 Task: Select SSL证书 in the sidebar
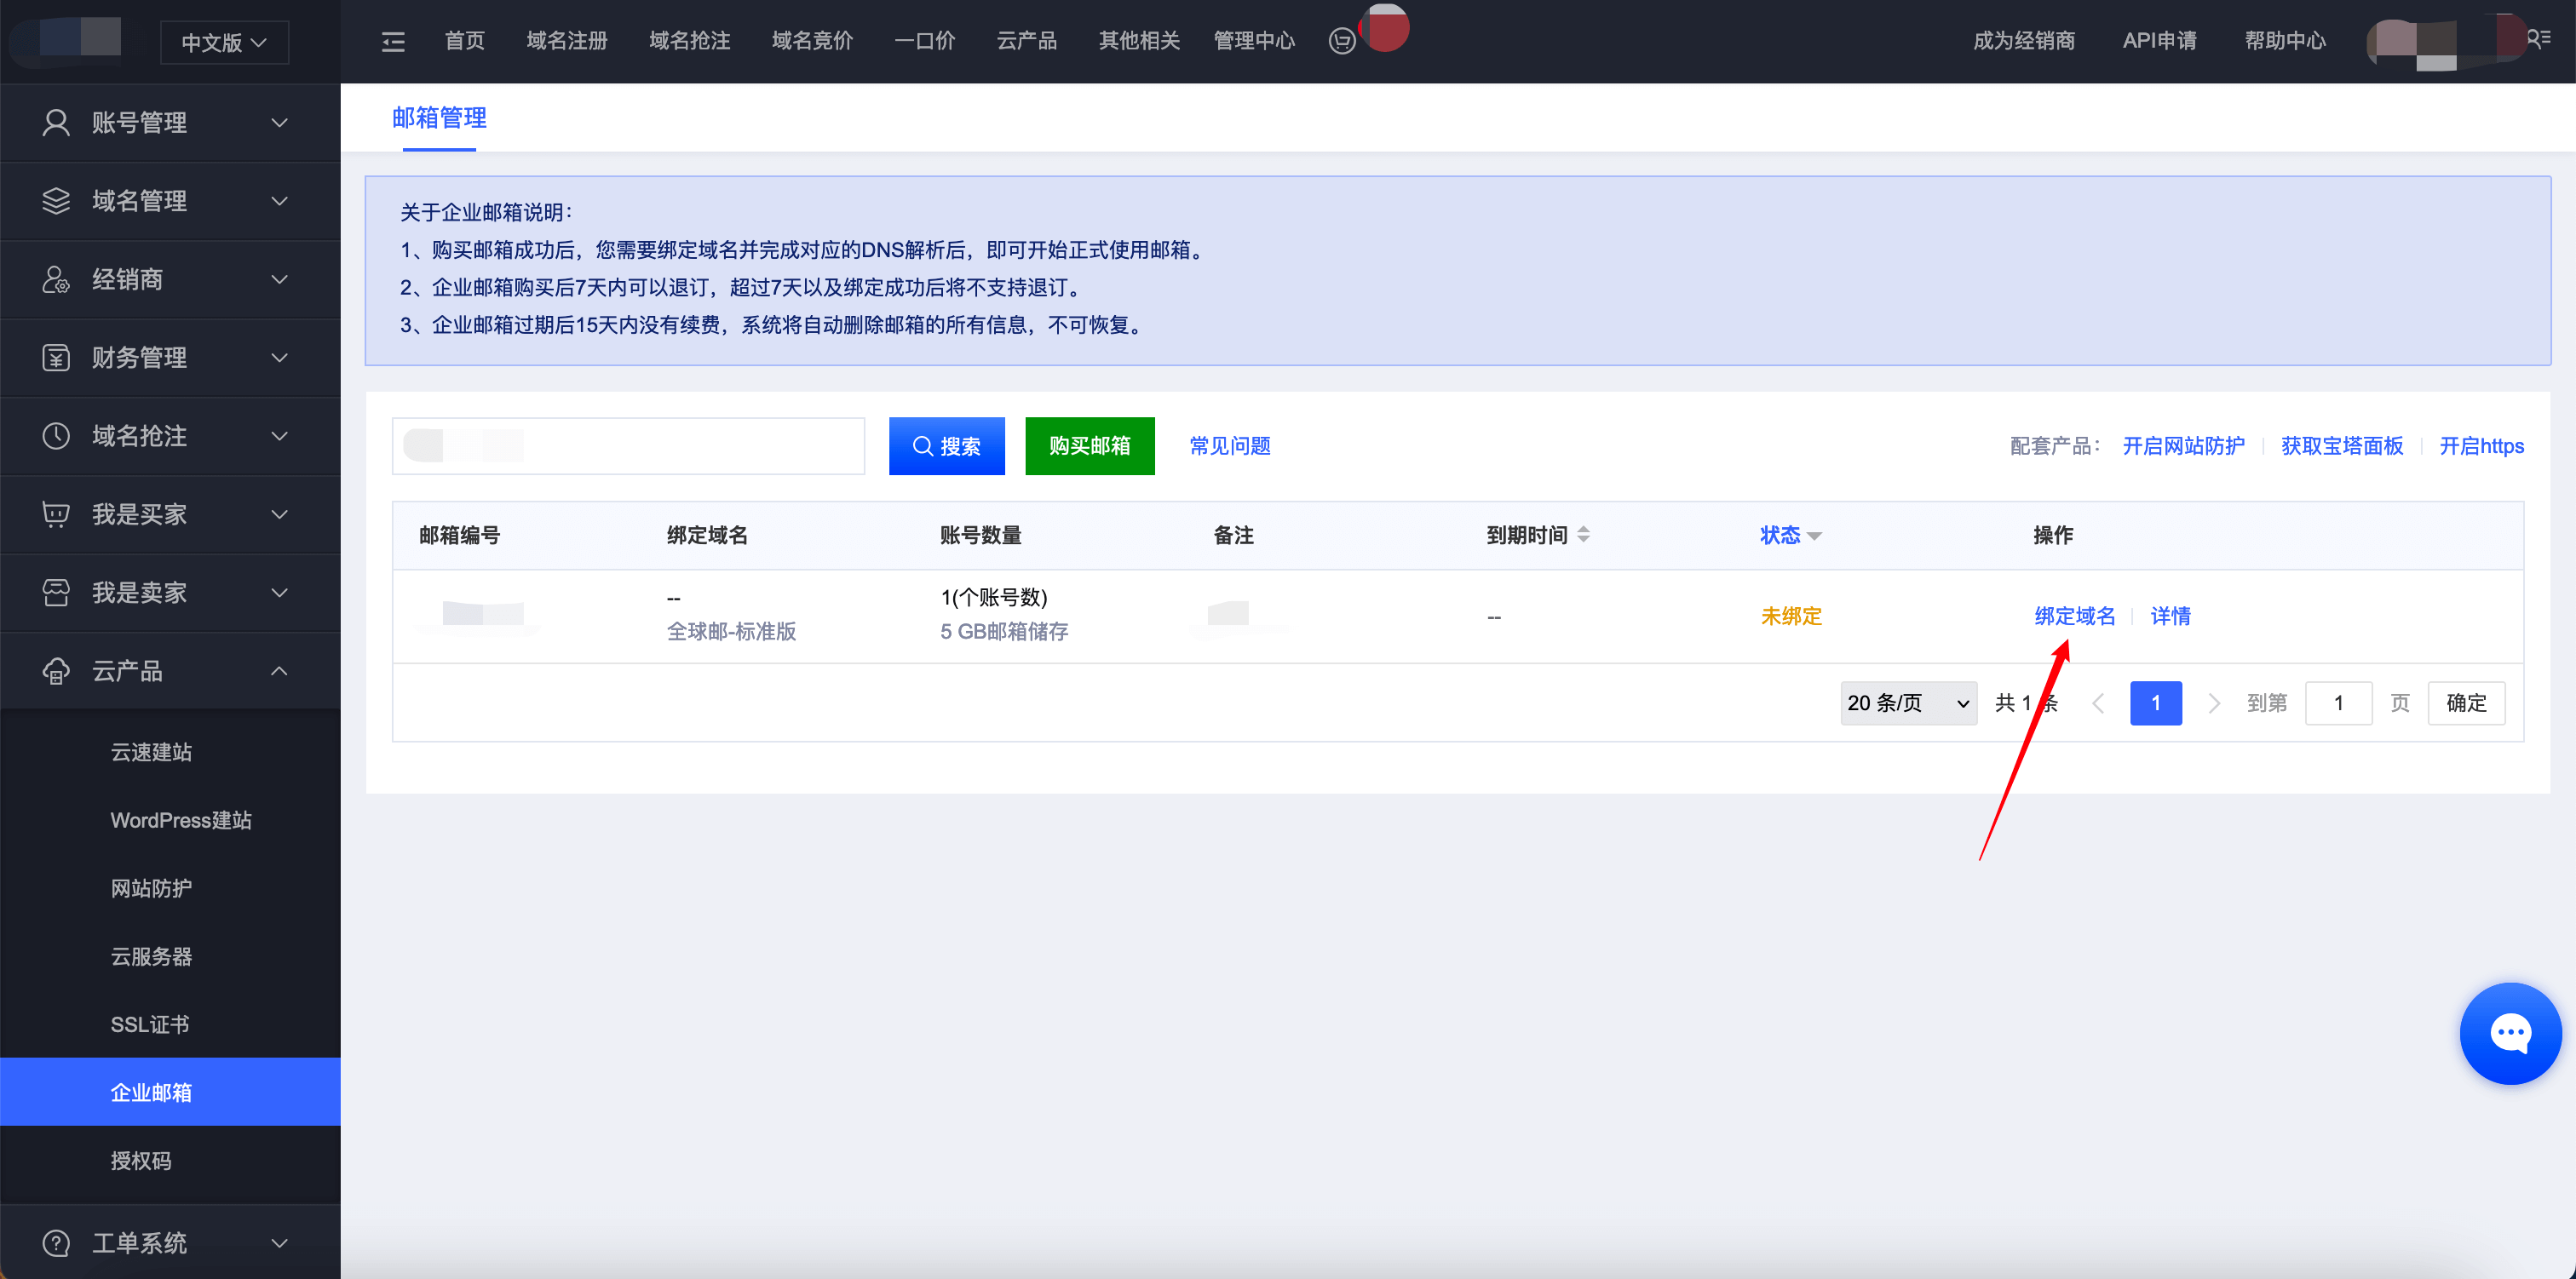[x=150, y=1024]
